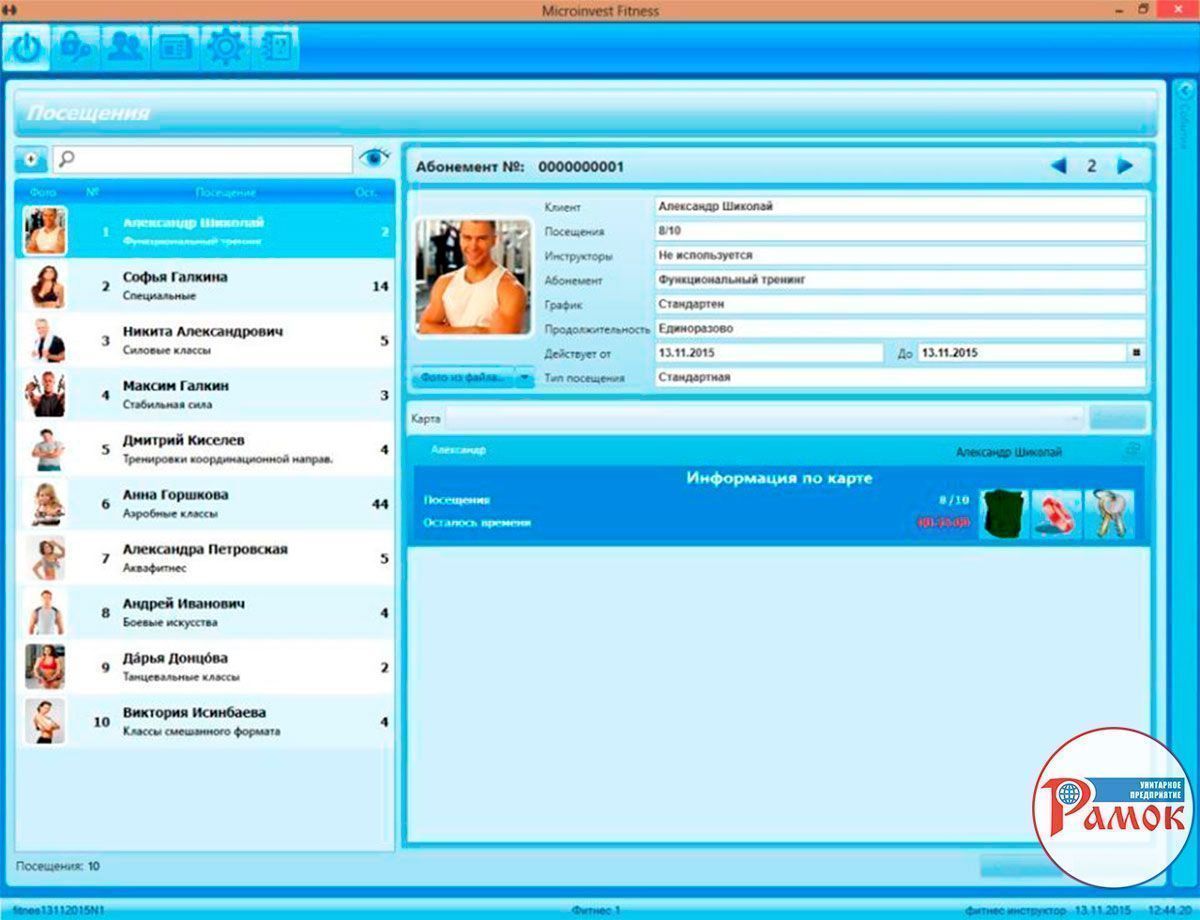Screen dimensions: 1200x920
Task: Click the 'График' field 'Стандартен'
Action: coord(900,304)
